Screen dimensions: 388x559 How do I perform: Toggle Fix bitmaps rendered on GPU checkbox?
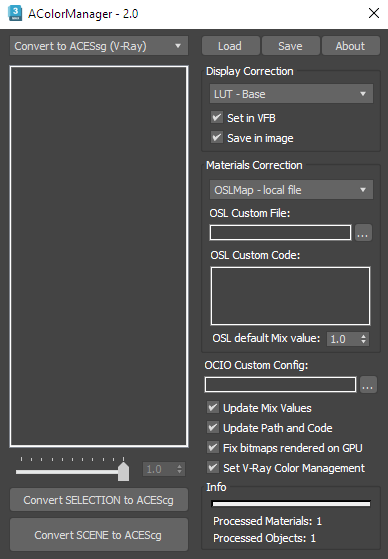213,447
